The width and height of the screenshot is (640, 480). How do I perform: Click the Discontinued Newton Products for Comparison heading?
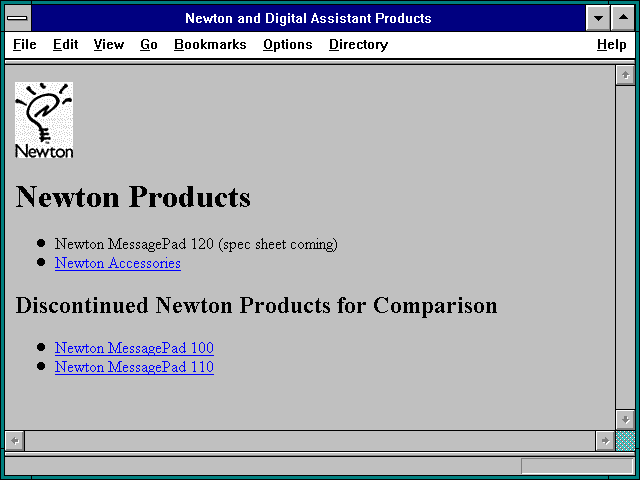point(256,306)
